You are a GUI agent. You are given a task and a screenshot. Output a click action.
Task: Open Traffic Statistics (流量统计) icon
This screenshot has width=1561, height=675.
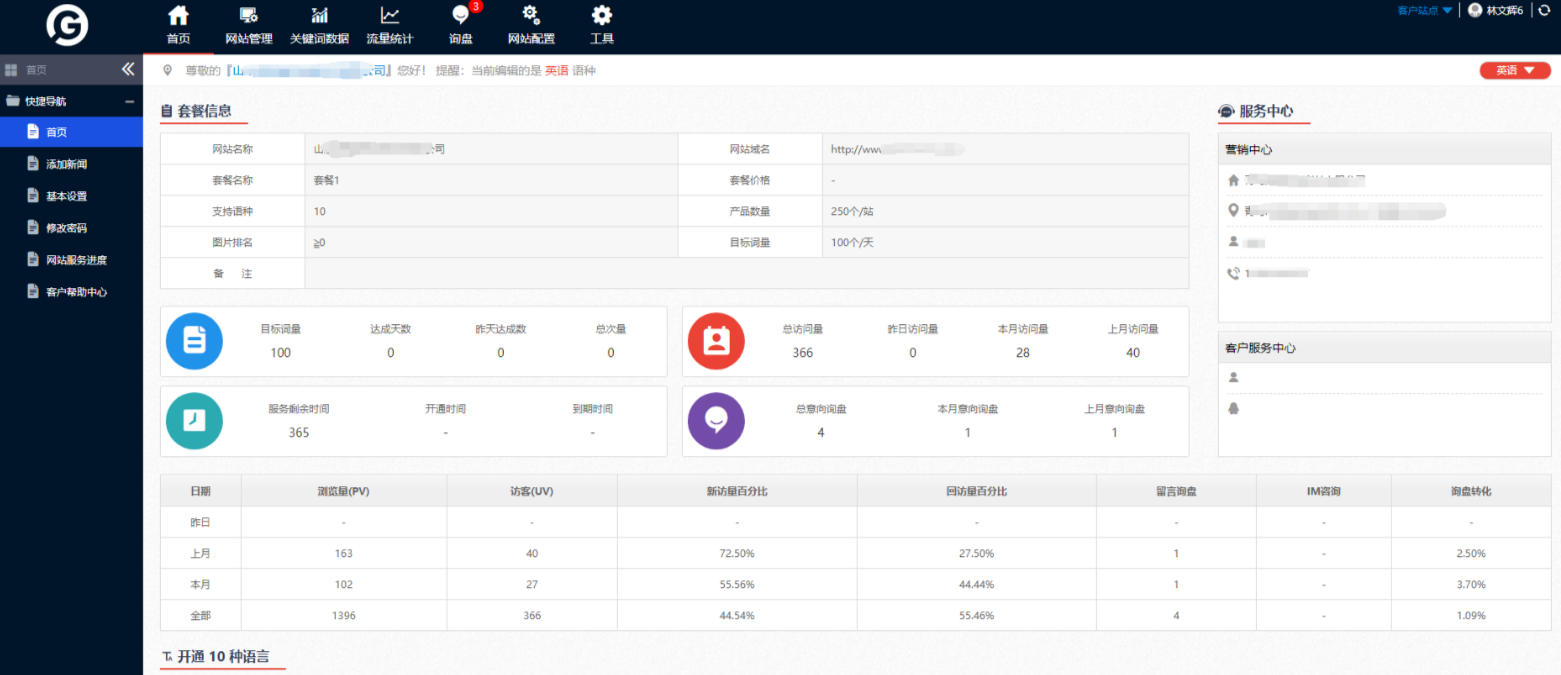[x=390, y=17]
